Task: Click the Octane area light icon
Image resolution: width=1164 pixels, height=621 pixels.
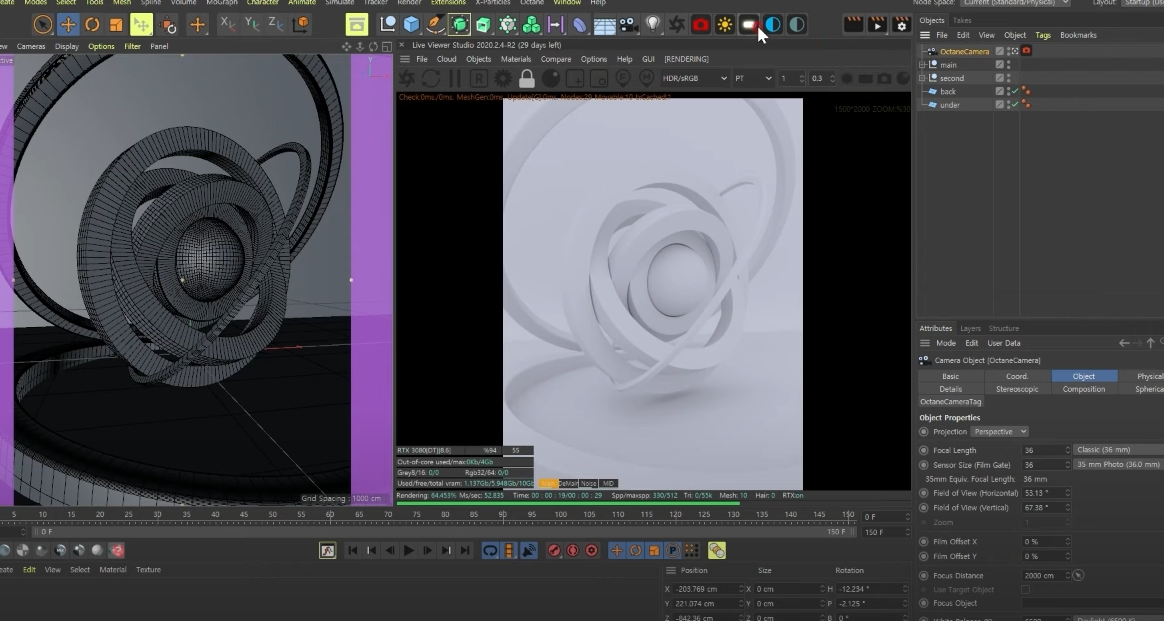Action: (x=748, y=24)
